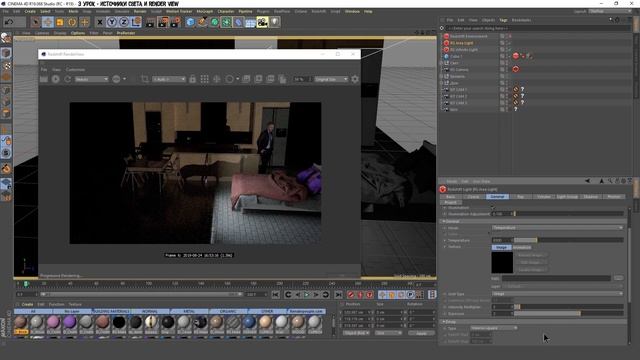Viewport: 640px width, 360px height.
Task: Adjust the Intensity Multiplier slider
Action: tap(569, 307)
